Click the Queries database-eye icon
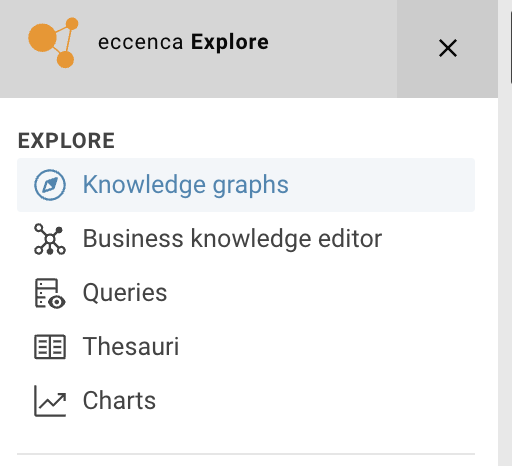Image resolution: width=512 pixels, height=466 pixels. pos(50,293)
